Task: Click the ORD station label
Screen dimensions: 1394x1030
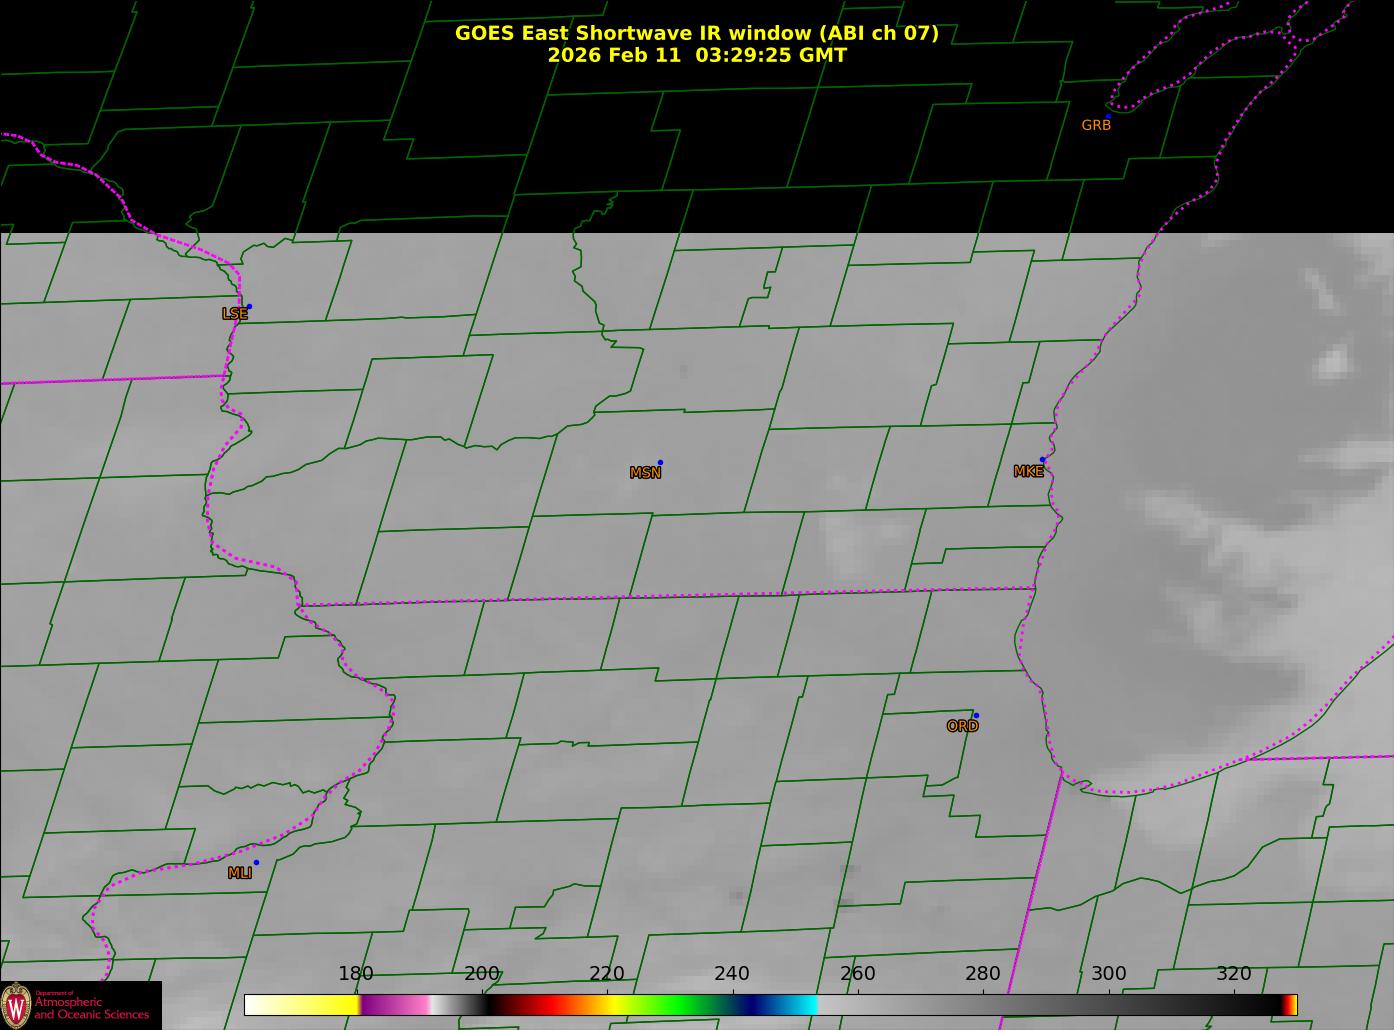Action: pos(962,727)
